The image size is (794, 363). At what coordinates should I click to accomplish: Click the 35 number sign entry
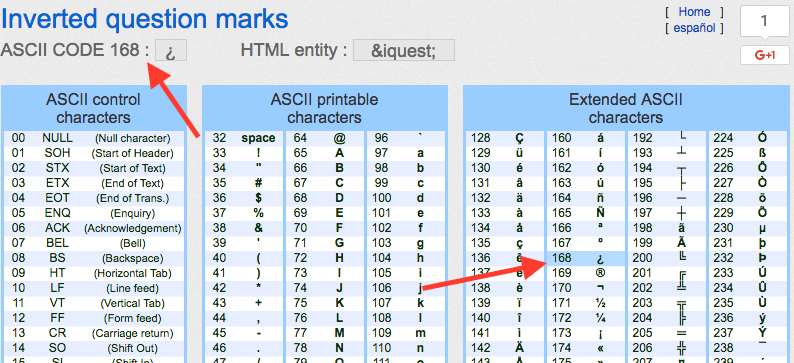244,183
